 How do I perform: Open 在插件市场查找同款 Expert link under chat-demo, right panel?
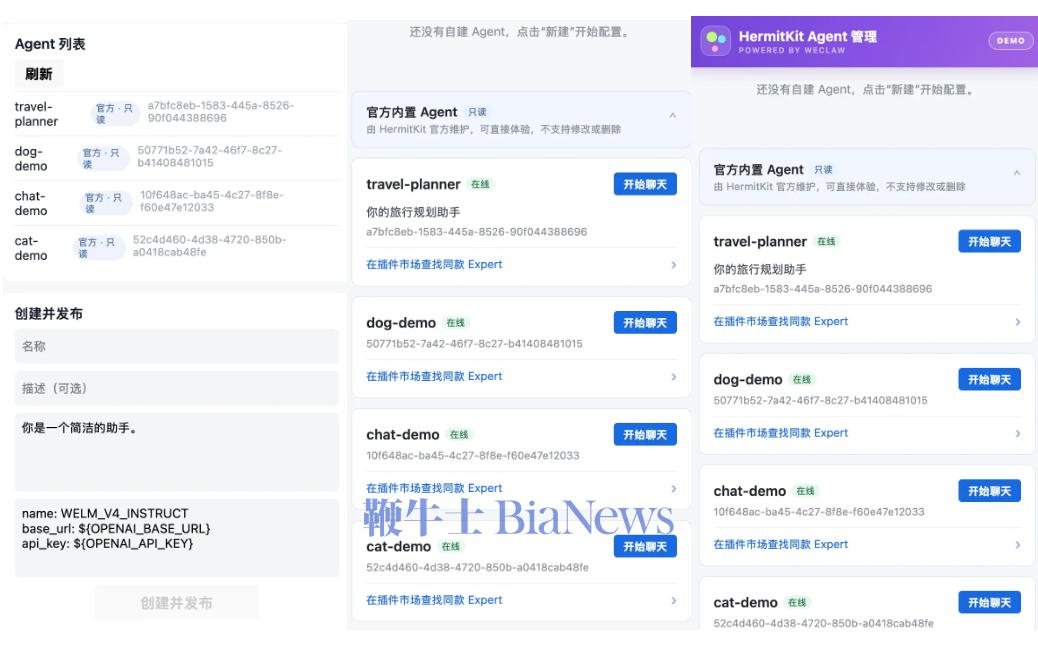coord(780,544)
